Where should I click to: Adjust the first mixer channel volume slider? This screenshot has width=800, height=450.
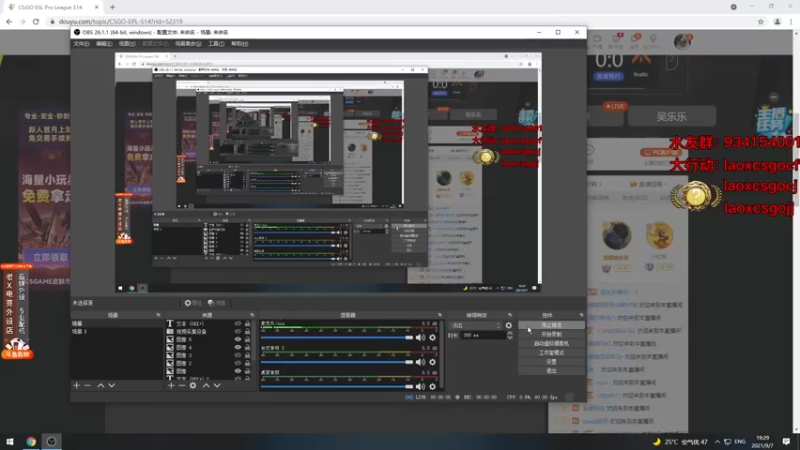tap(337, 337)
